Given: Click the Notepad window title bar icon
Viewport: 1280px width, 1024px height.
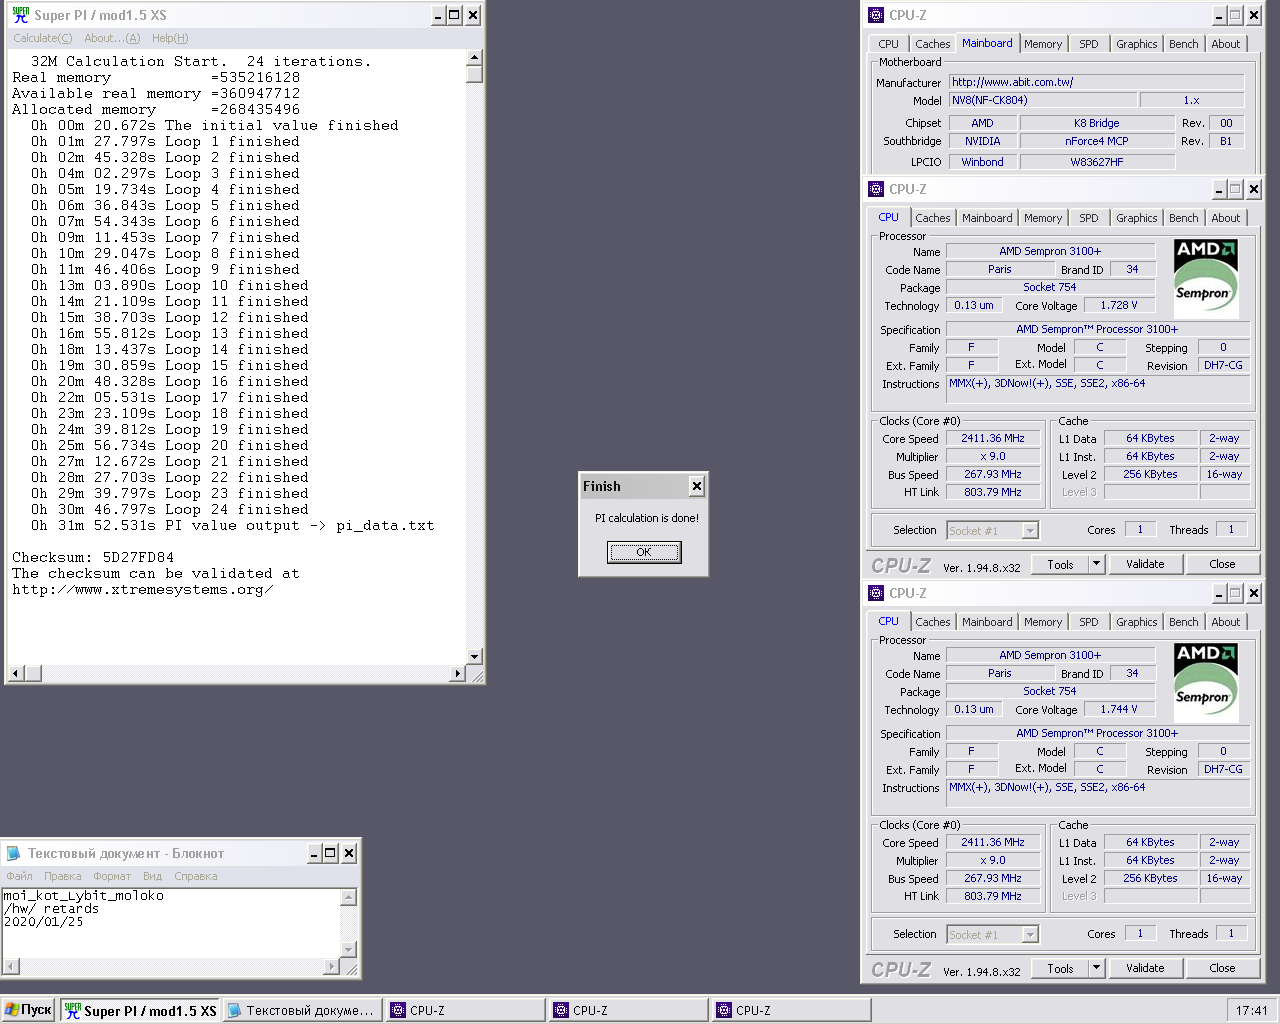Looking at the screenshot, I should click(x=14, y=853).
